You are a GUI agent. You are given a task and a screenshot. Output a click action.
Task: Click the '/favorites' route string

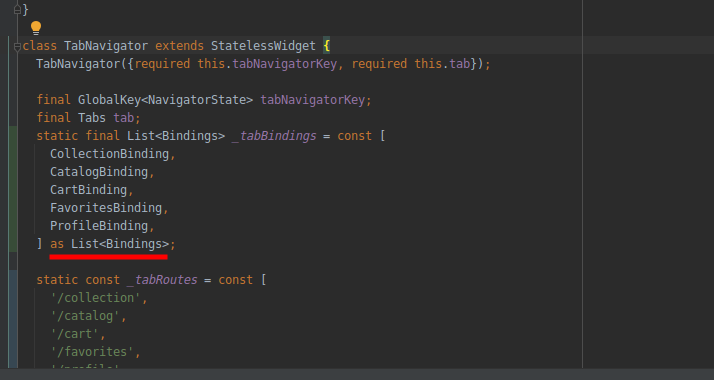pos(92,352)
